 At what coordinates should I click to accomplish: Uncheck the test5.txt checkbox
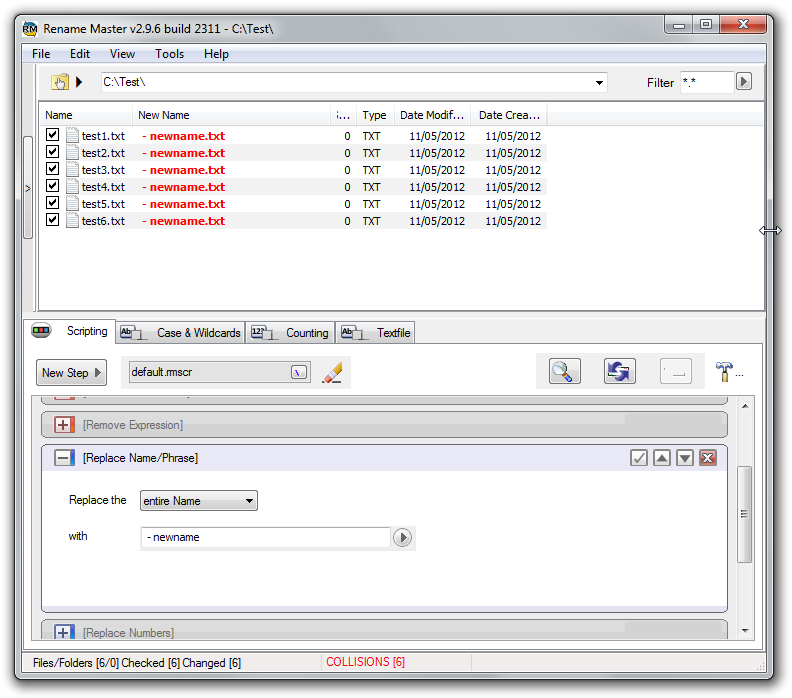[52, 203]
